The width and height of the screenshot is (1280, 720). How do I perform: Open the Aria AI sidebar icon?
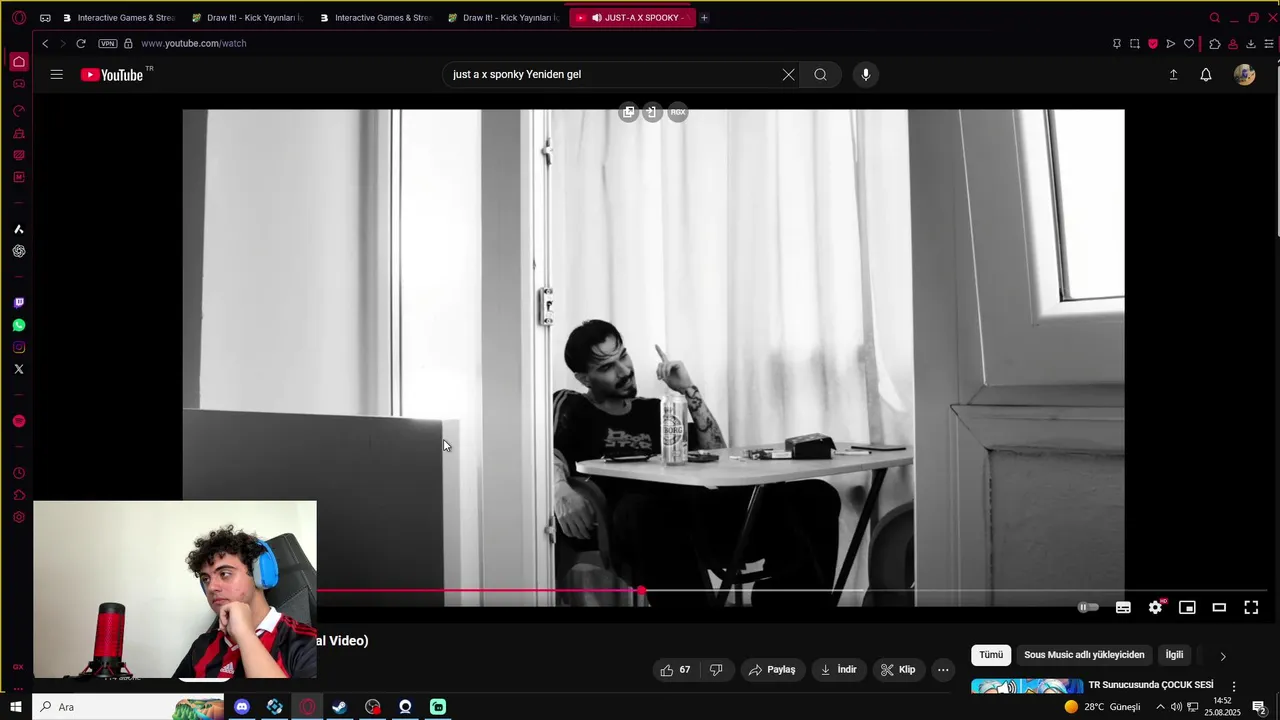(19, 229)
